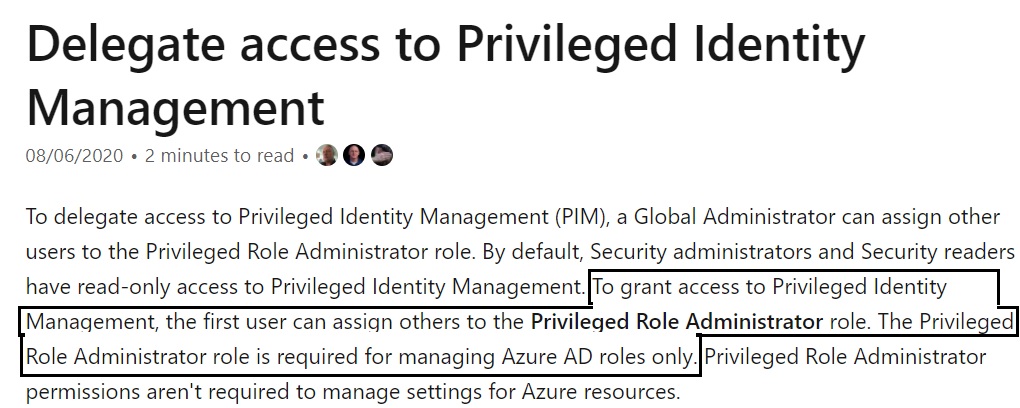Click the word 'Management' in the page title
Viewport: 1020px width, 408px height.
(176, 109)
